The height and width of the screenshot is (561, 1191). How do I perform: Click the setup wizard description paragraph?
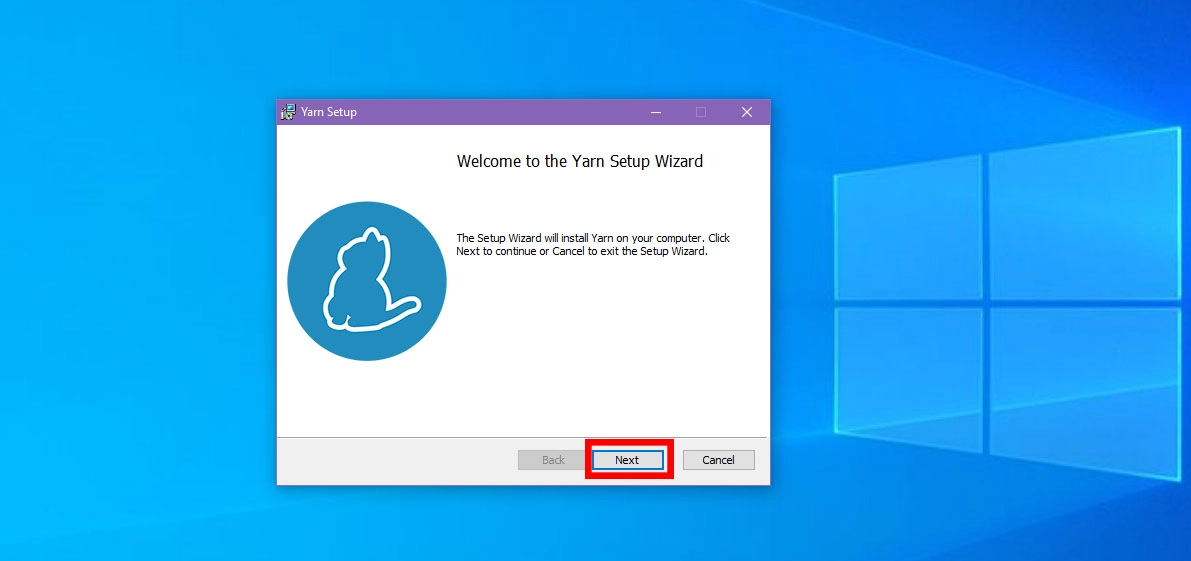[593, 244]
